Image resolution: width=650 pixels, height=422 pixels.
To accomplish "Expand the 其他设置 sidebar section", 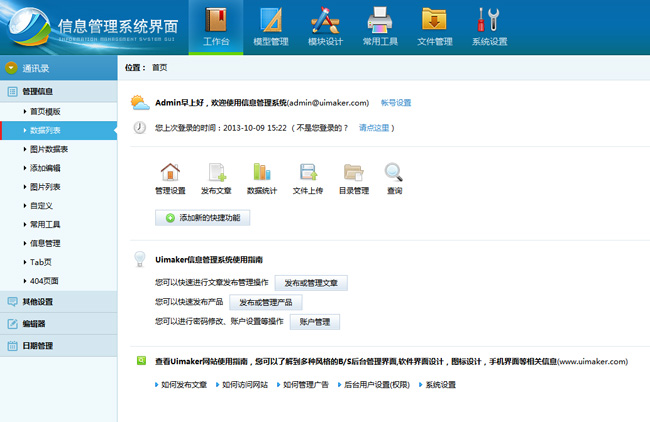I will (x=58, y=302).
